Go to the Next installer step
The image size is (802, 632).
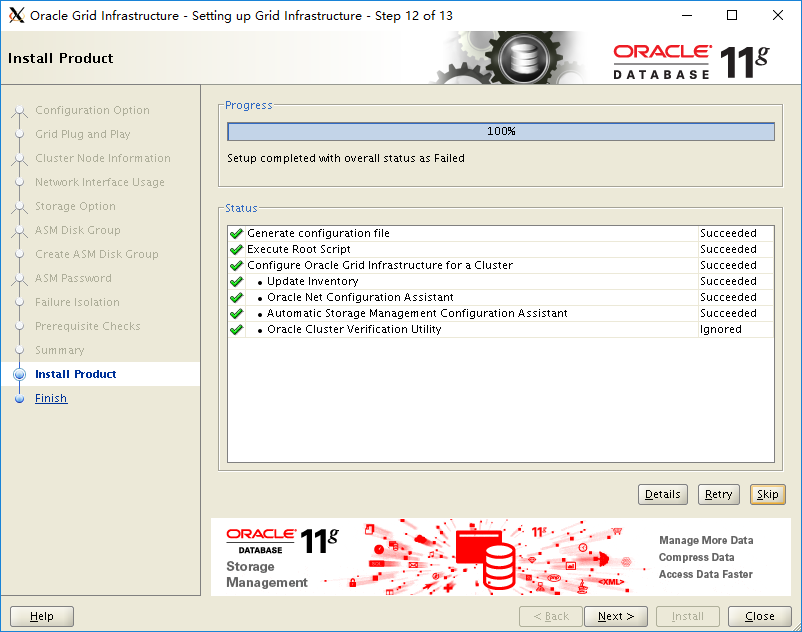tap(616, 616)
